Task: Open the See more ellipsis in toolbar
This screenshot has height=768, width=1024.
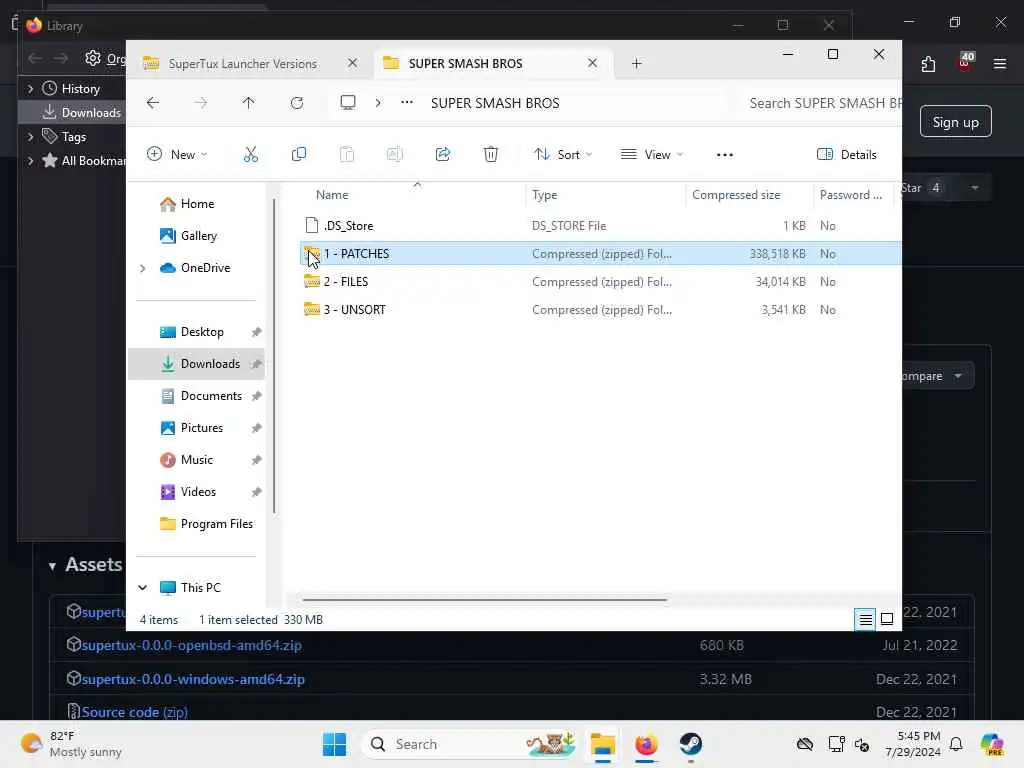Action: [x=725, y=155]
